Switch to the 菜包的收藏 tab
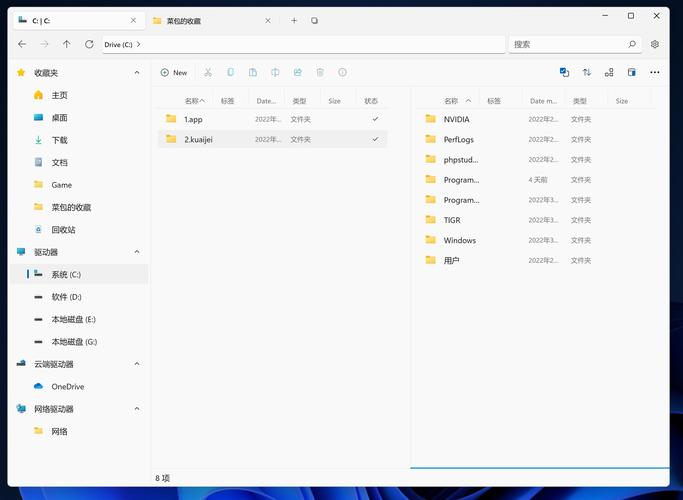Image resolution: width=683 pixels, height=500 pixels. click(x=212, y=20)
